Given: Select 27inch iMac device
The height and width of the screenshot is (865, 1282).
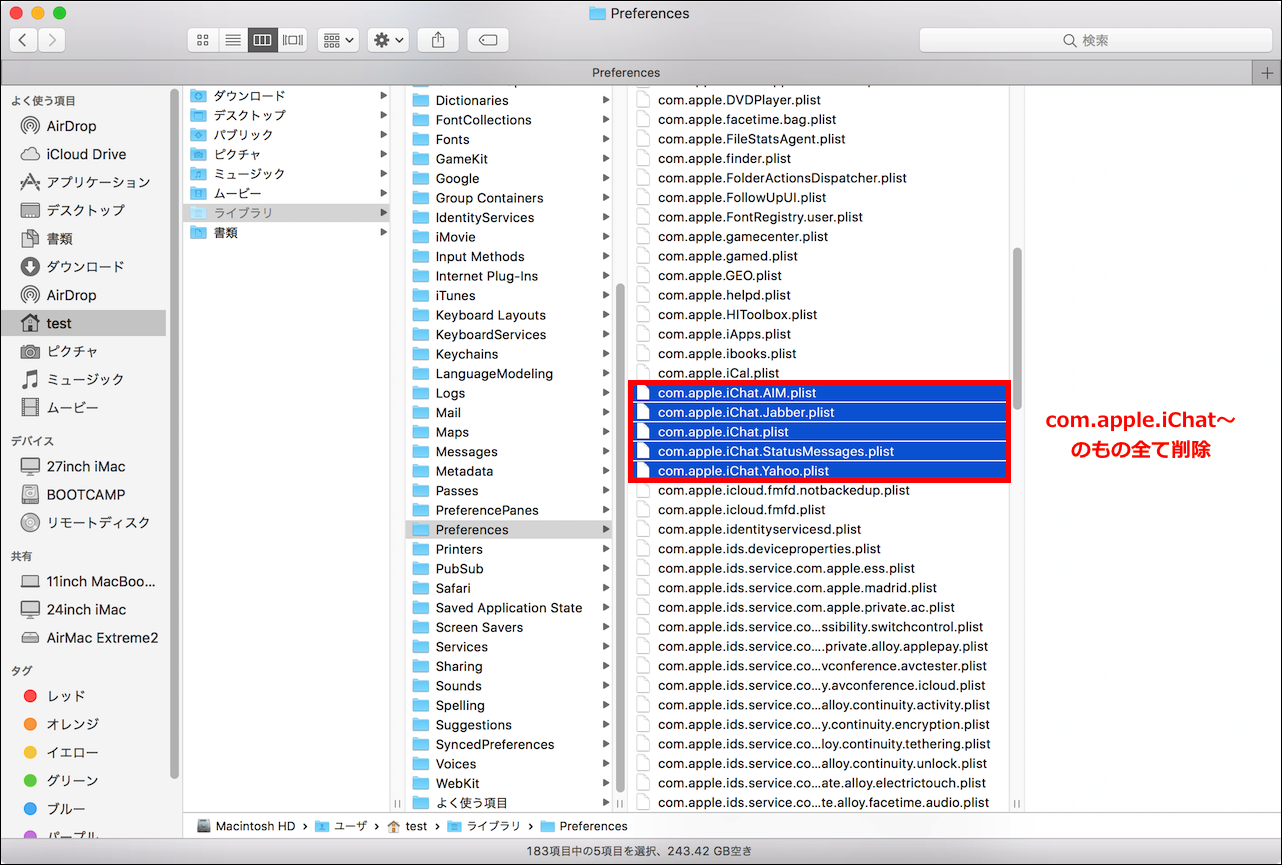Looking at the screenshot, I should pos(85,466).
